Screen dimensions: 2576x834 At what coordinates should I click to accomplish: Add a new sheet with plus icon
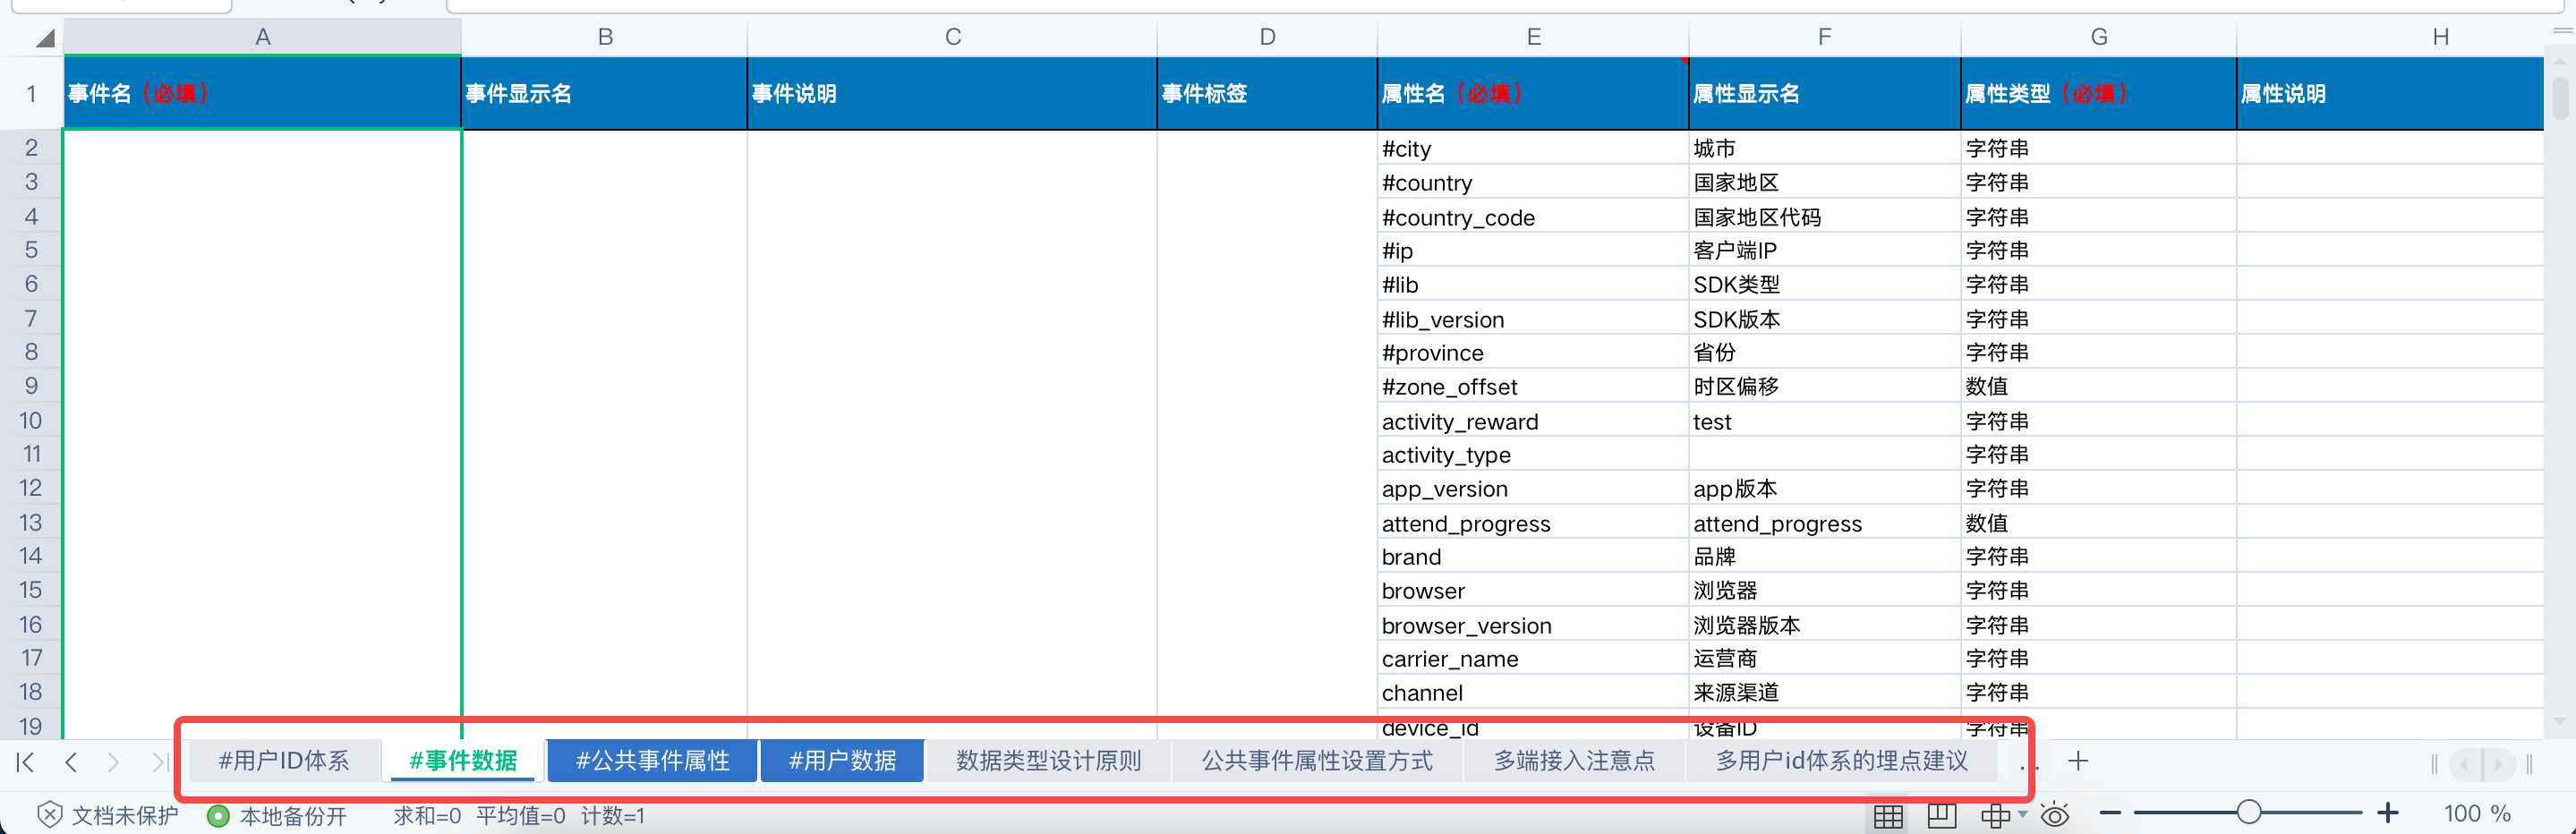pos(2078,761)
